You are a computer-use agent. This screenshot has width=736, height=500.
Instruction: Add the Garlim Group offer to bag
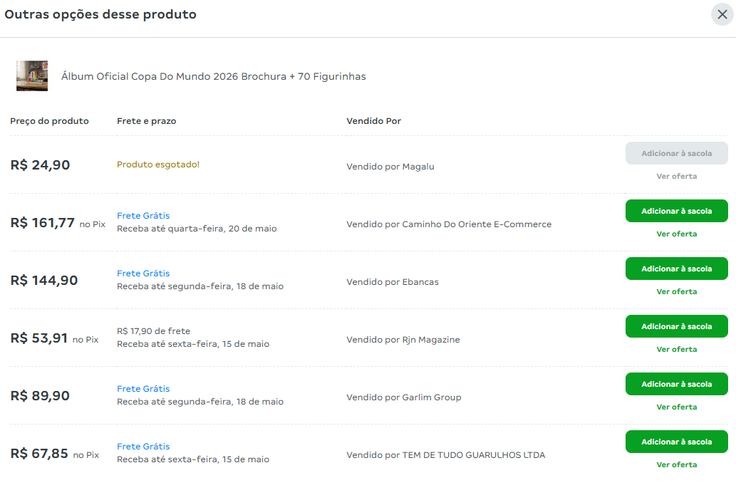click(676, 385)
